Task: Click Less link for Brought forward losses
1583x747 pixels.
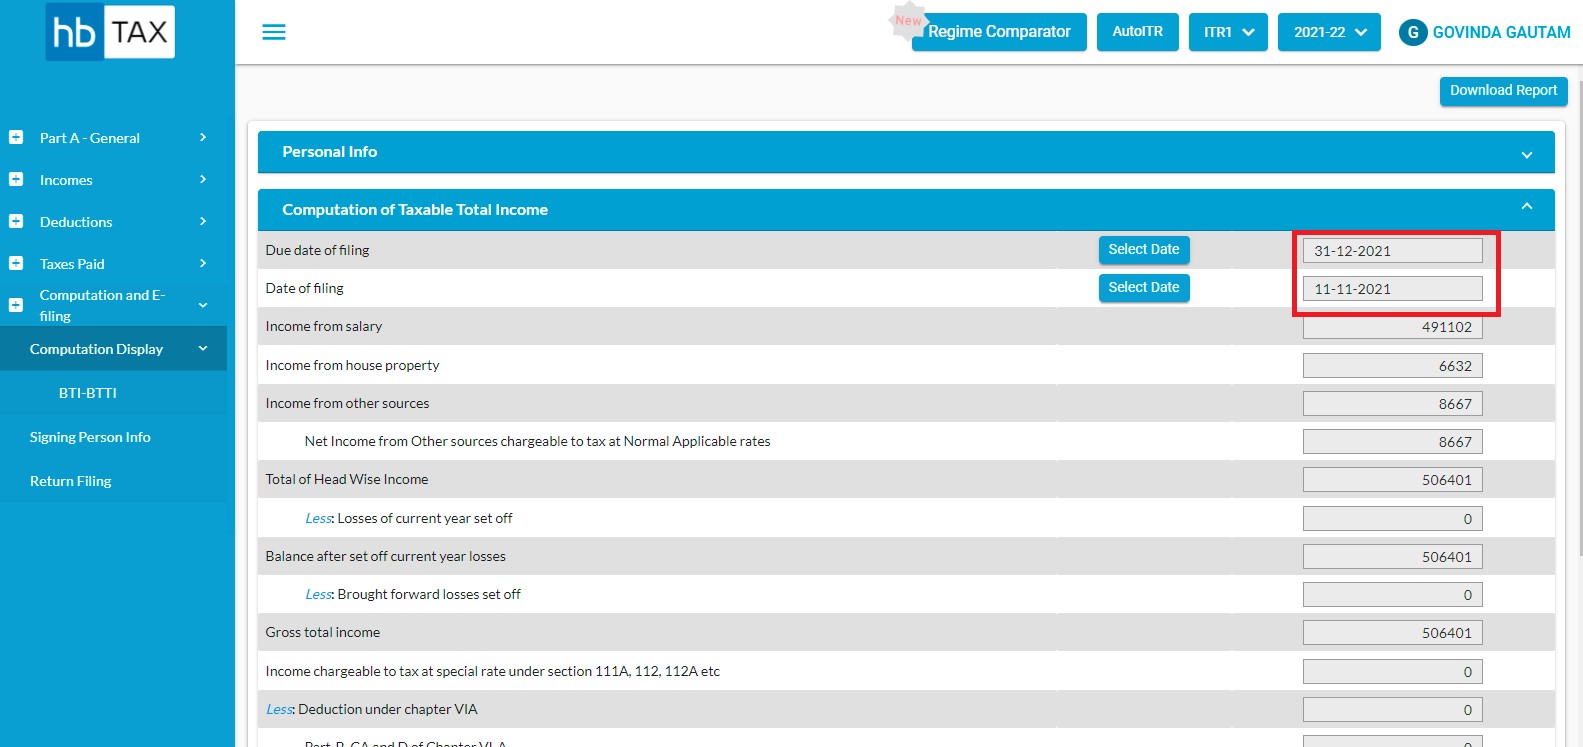Action: click(319, 594)
